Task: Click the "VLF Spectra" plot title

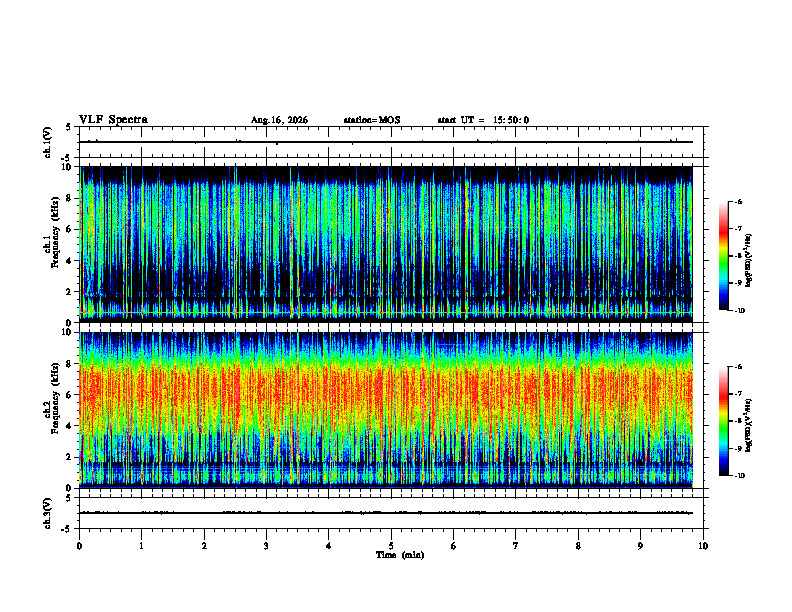Action: click(x=113, y=120)
